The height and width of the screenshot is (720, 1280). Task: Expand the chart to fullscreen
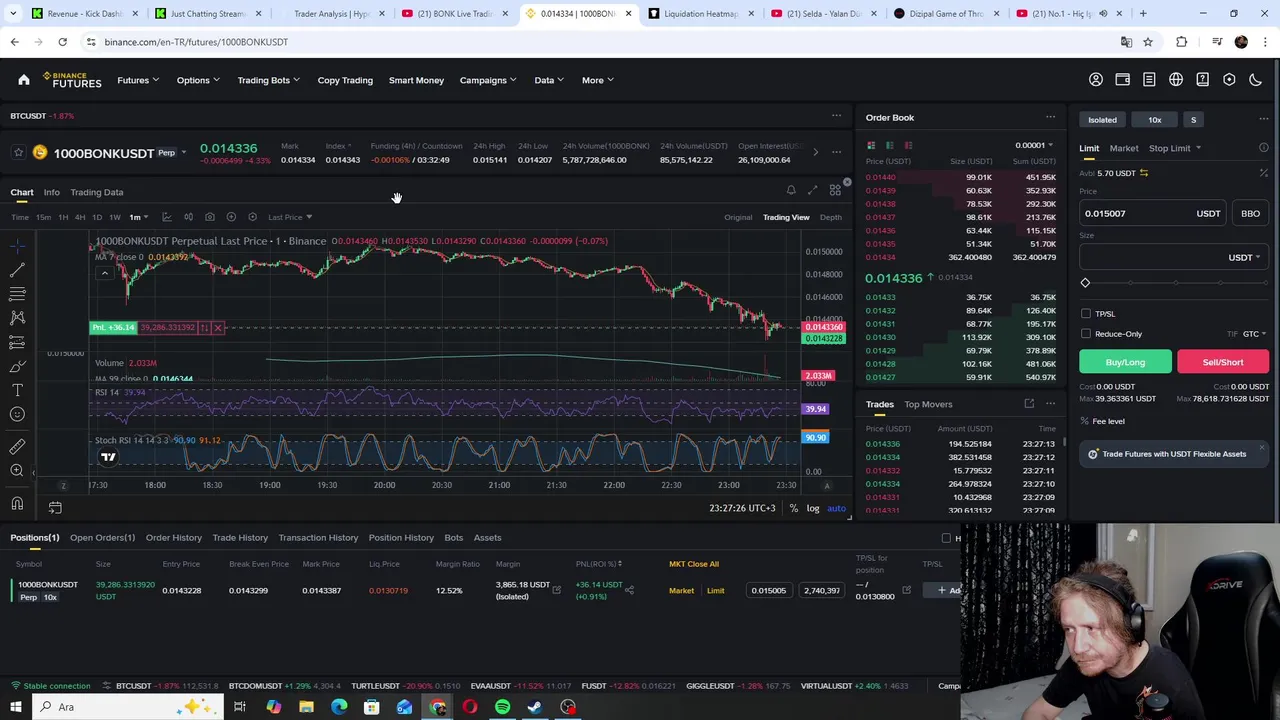pos(813,190)
